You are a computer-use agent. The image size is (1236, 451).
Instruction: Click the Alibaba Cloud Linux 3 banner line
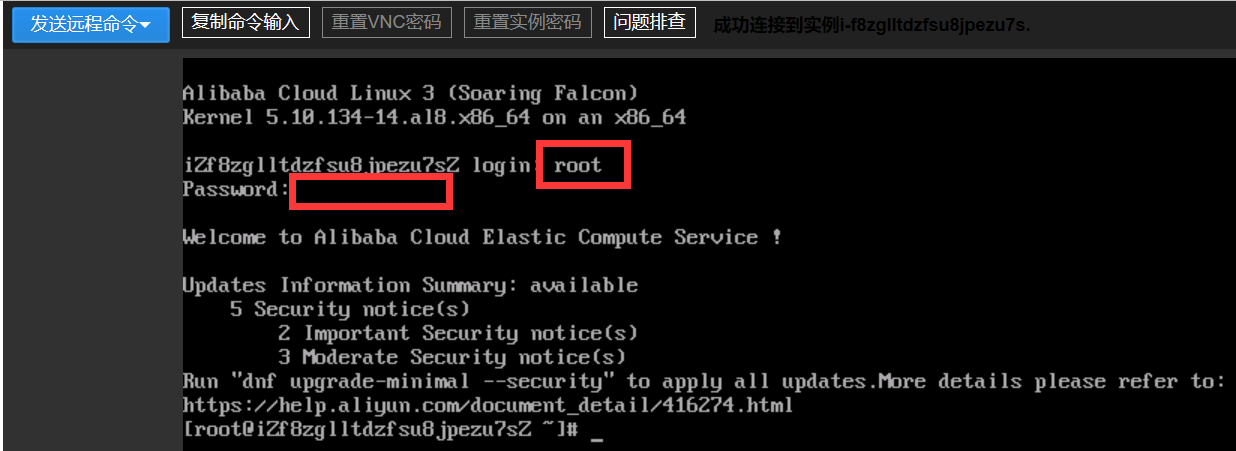410,94
